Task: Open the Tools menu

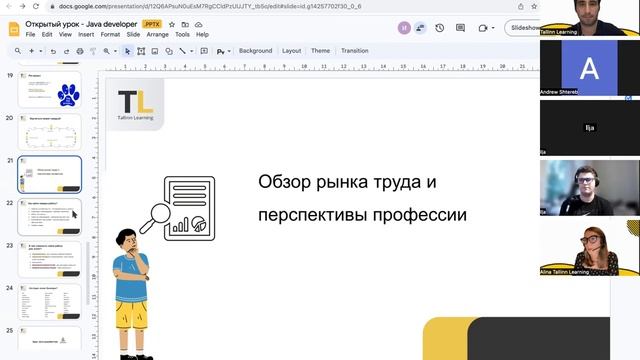Action: tap(182, 35)
